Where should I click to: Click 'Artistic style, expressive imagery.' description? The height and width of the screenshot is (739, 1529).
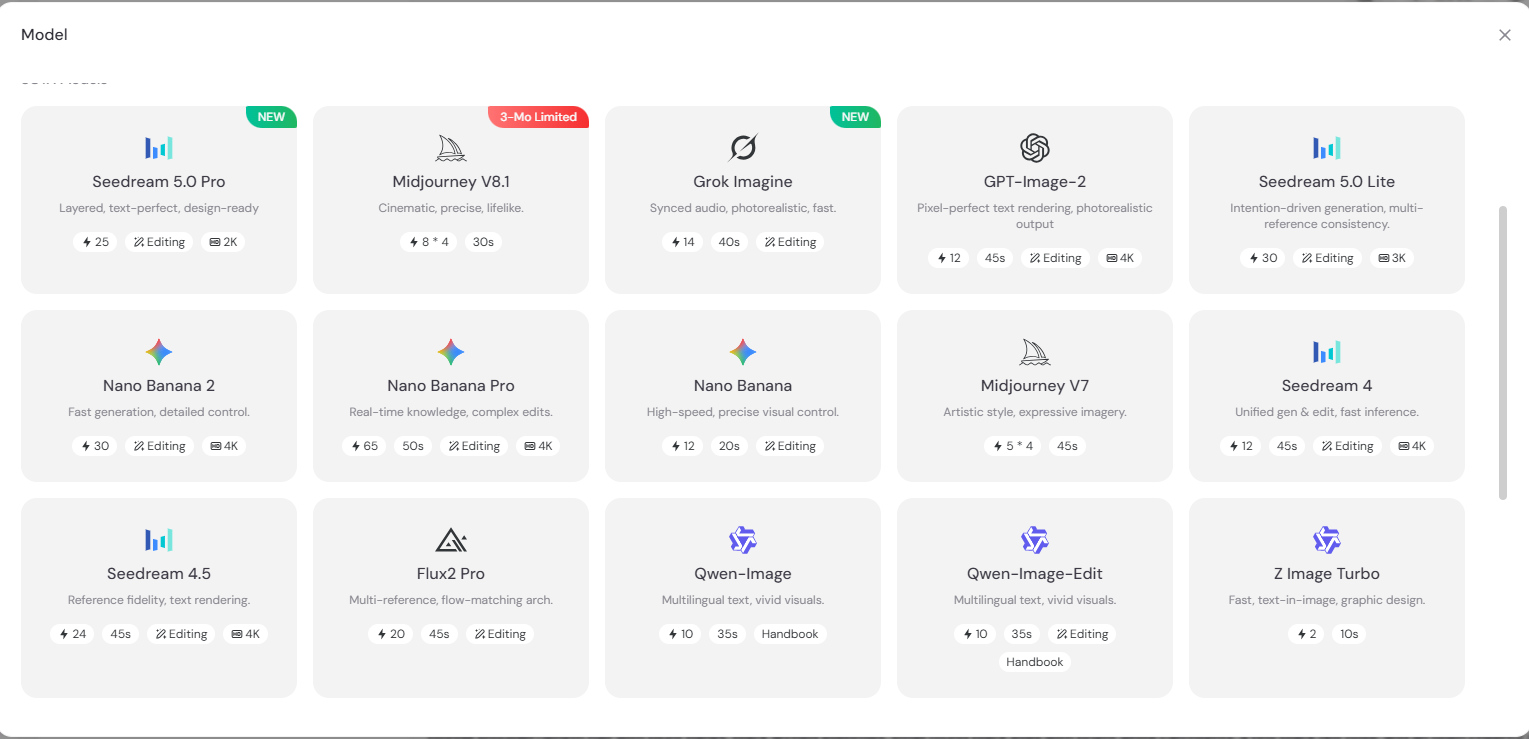tap(1035, 413)
